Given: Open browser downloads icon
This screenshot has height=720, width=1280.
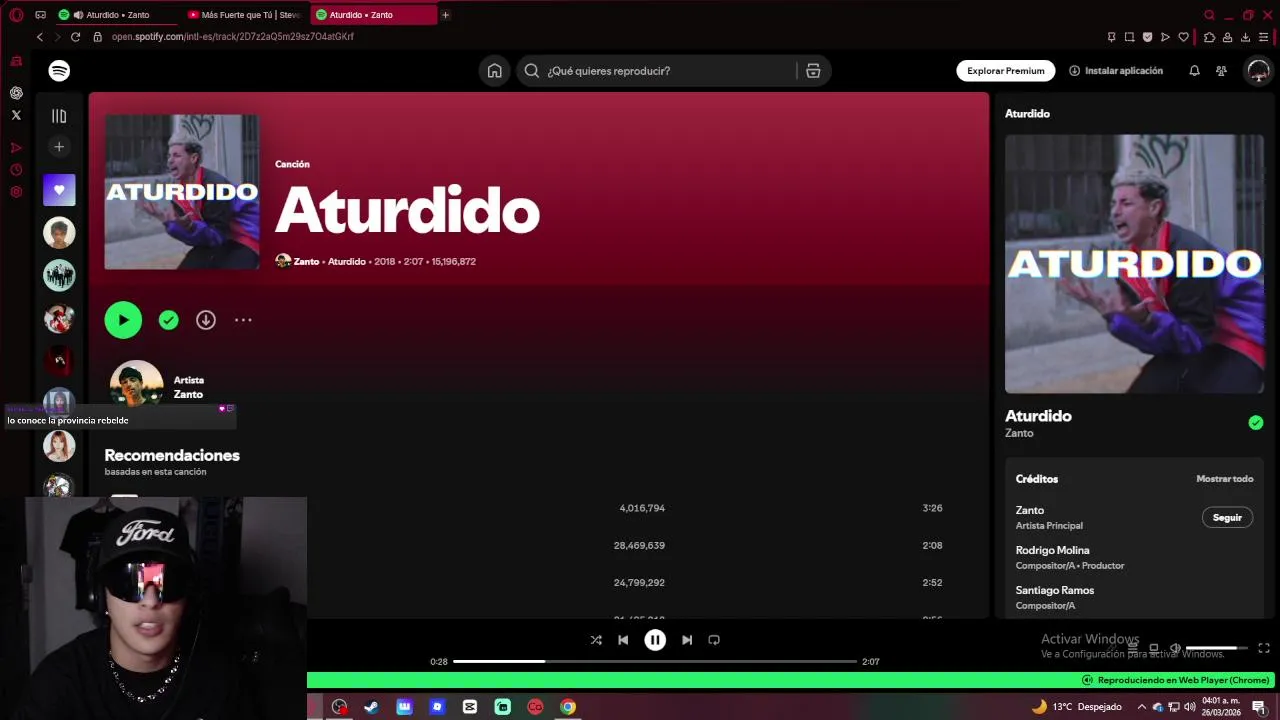Looking at the screenshot, I should [x=1245, y=37].
